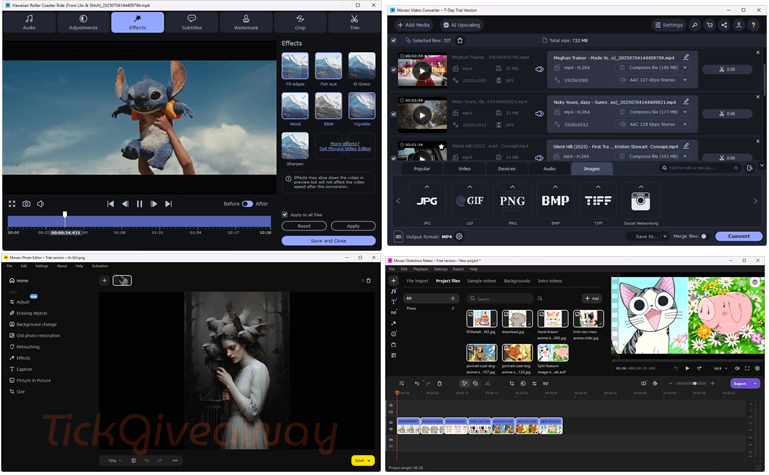Select the PNG image format
Screen dimensions: 769x475
point(513,201)
